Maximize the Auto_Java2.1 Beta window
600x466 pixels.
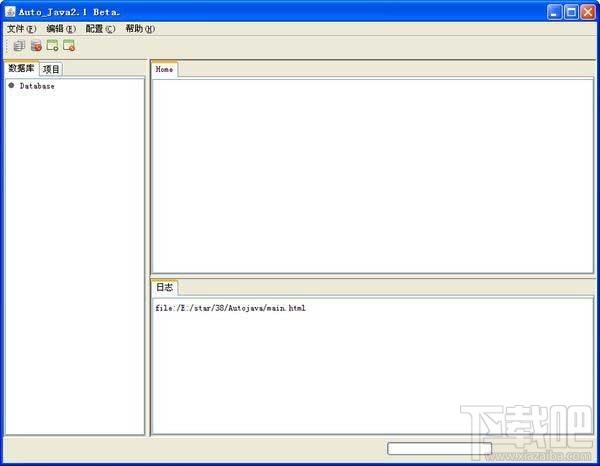pos(571,12)
